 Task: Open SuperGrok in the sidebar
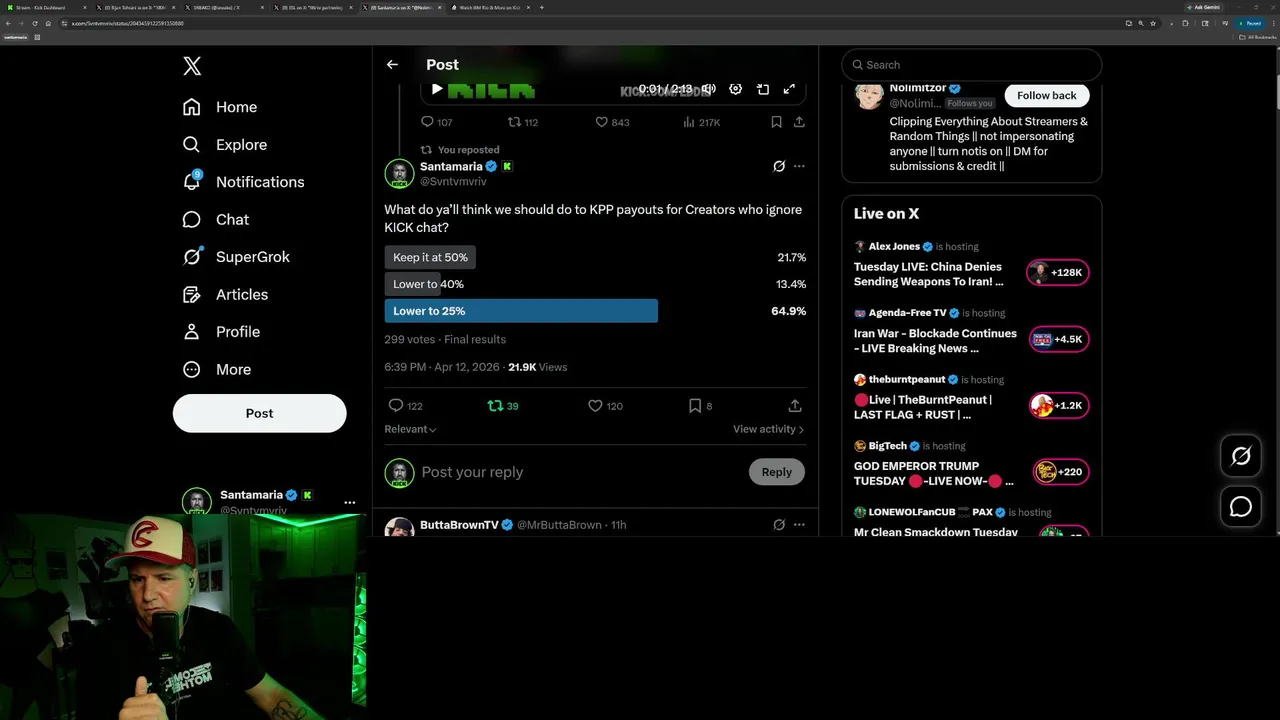click(x=236, y=257)
